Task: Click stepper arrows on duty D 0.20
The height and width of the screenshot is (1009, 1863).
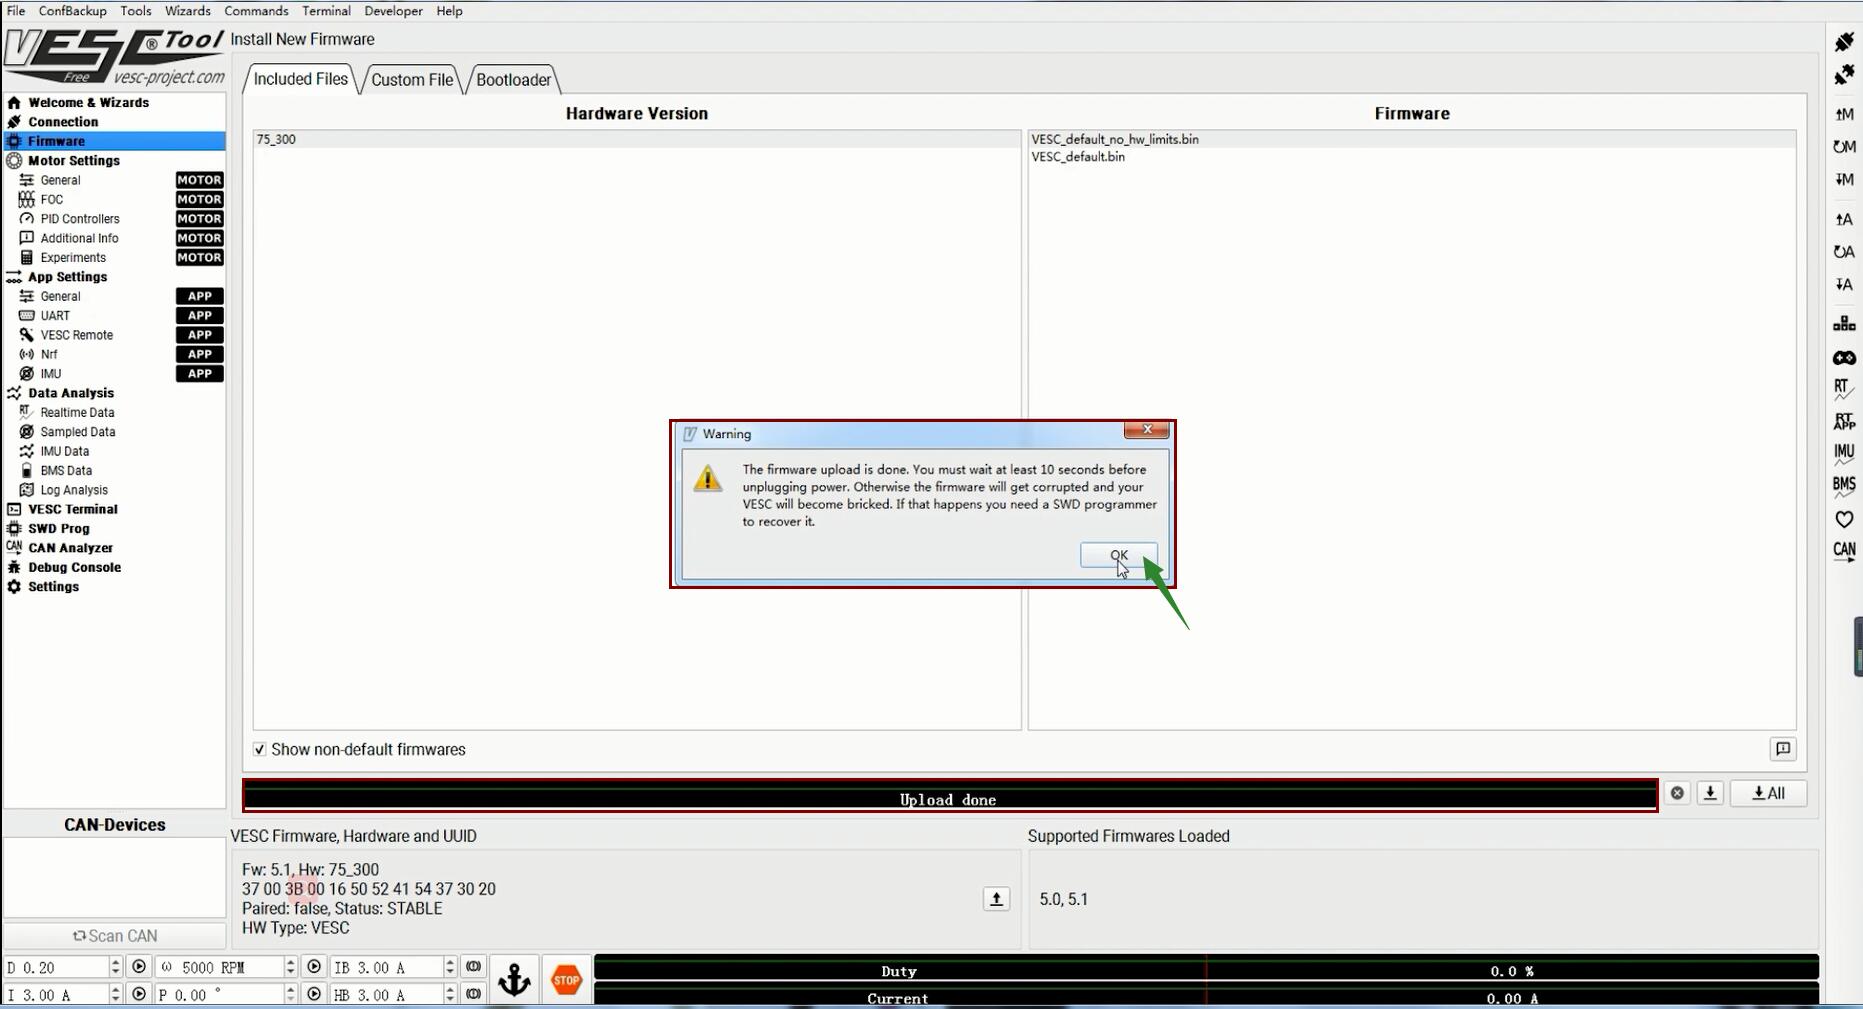Action: 115,967
